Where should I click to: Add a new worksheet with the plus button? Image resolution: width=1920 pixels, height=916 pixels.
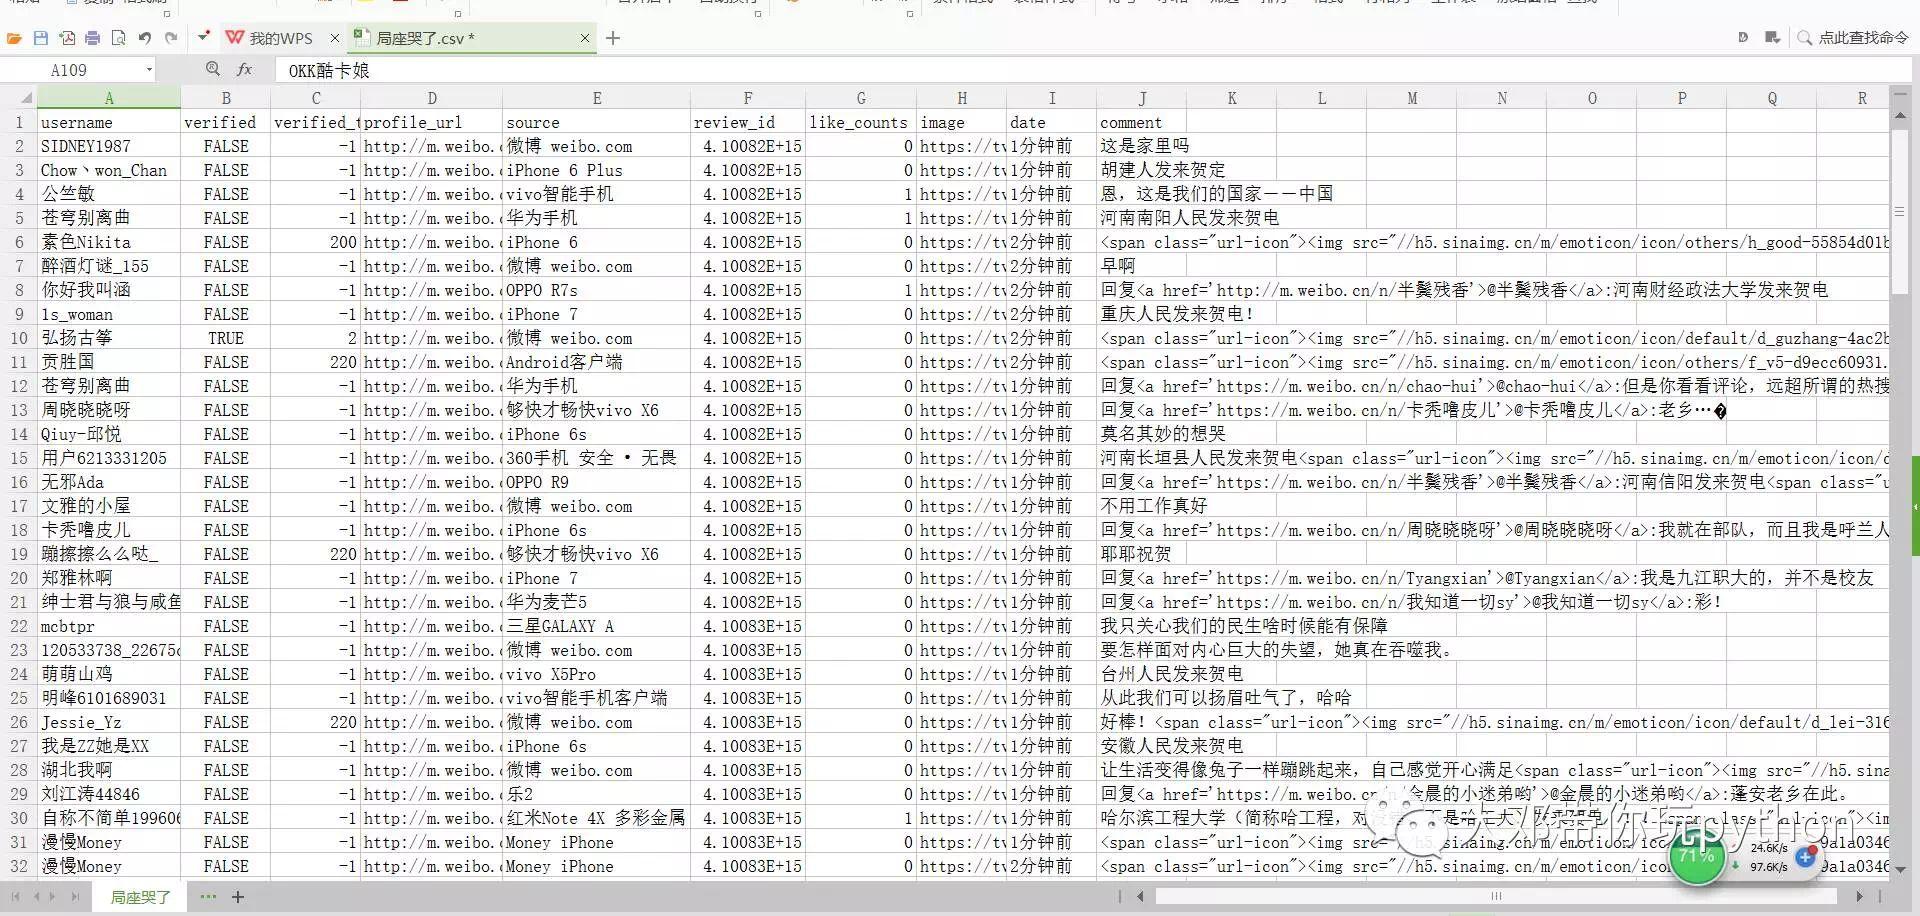tap(237, 897)
